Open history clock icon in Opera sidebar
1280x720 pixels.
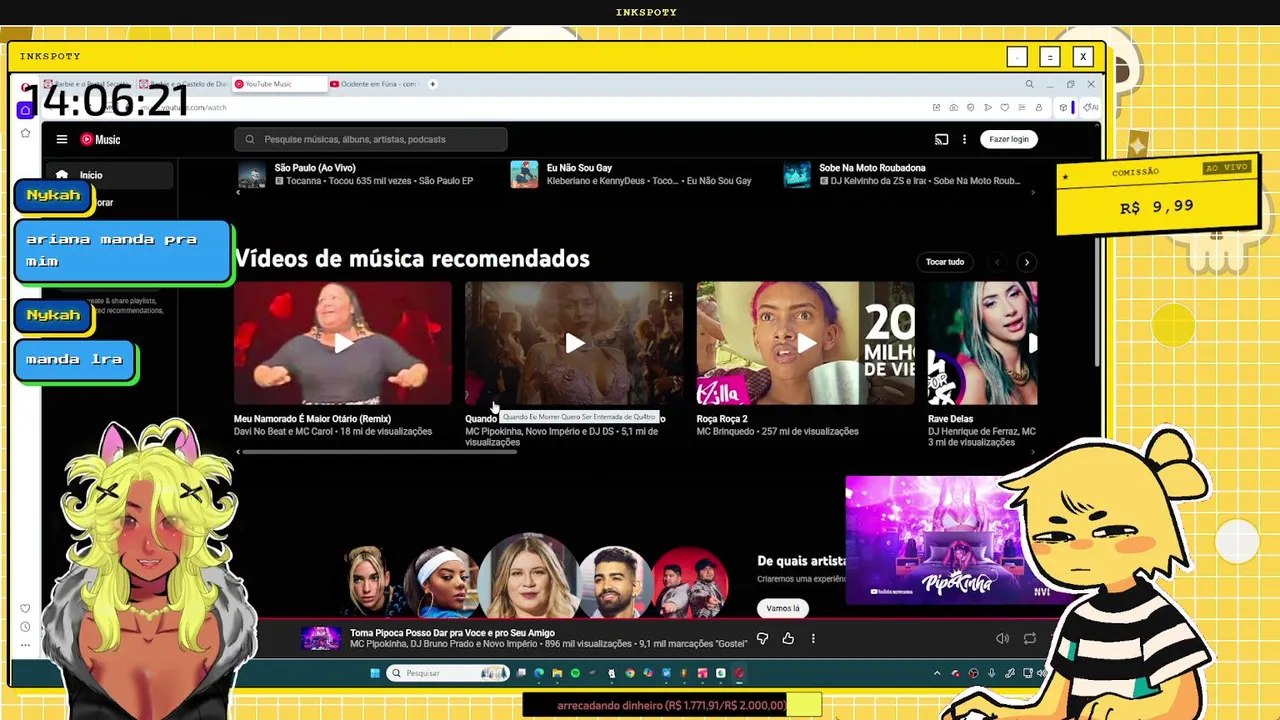tap(25, 627)
